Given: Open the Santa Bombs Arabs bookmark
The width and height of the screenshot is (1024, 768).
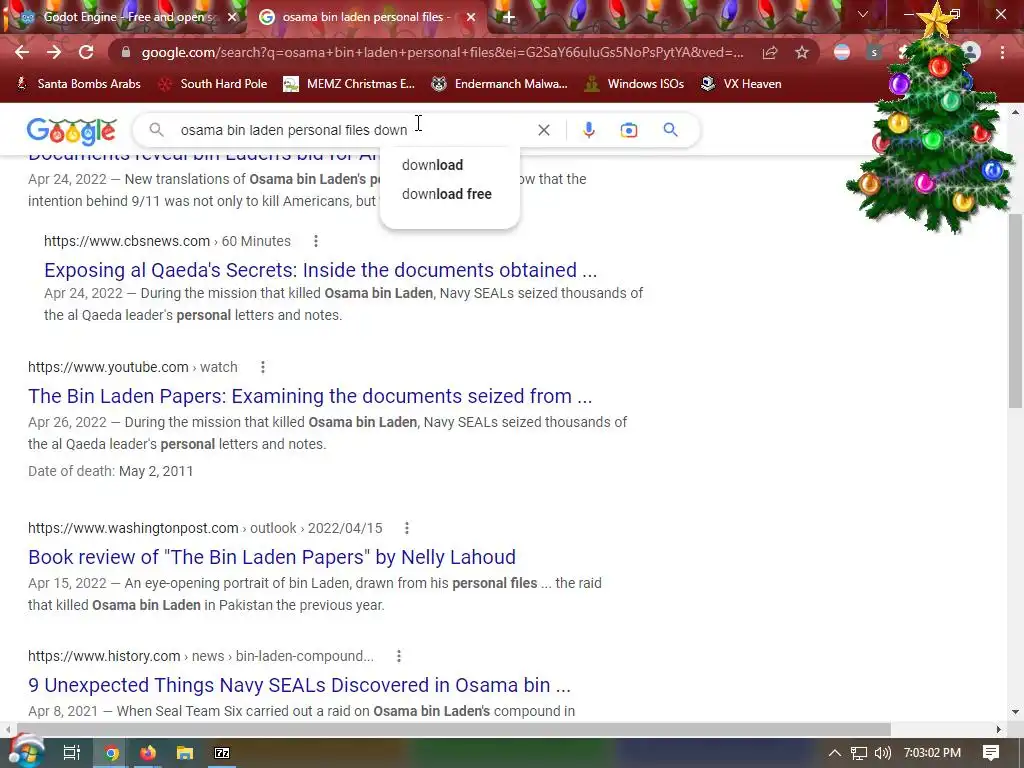Looking at the screenshot, I should [x=79, y=84].
